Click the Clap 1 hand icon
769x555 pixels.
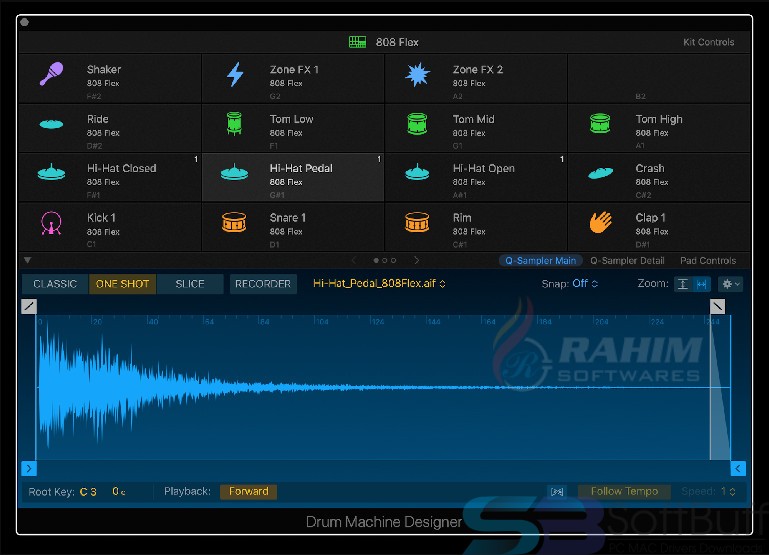point(600,223)
